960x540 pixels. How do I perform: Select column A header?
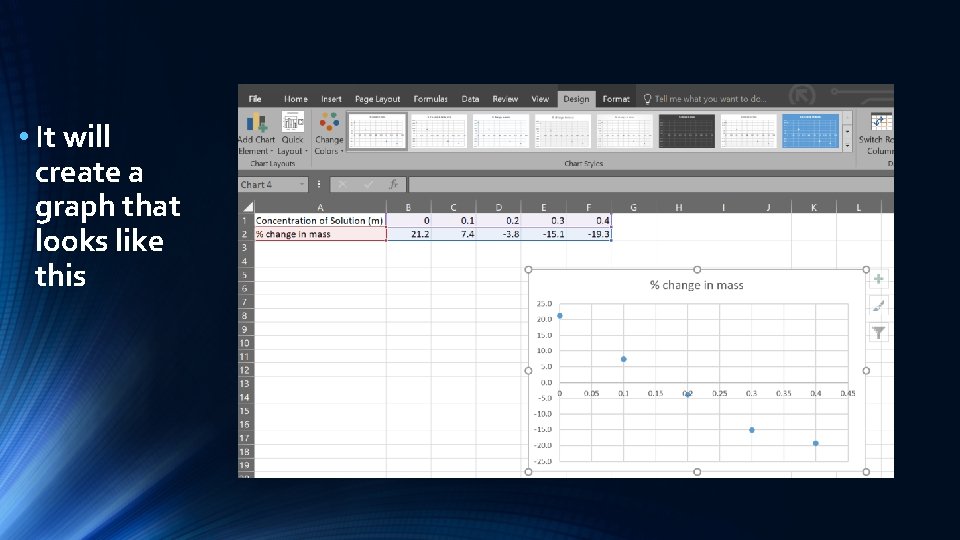[320, 207]
